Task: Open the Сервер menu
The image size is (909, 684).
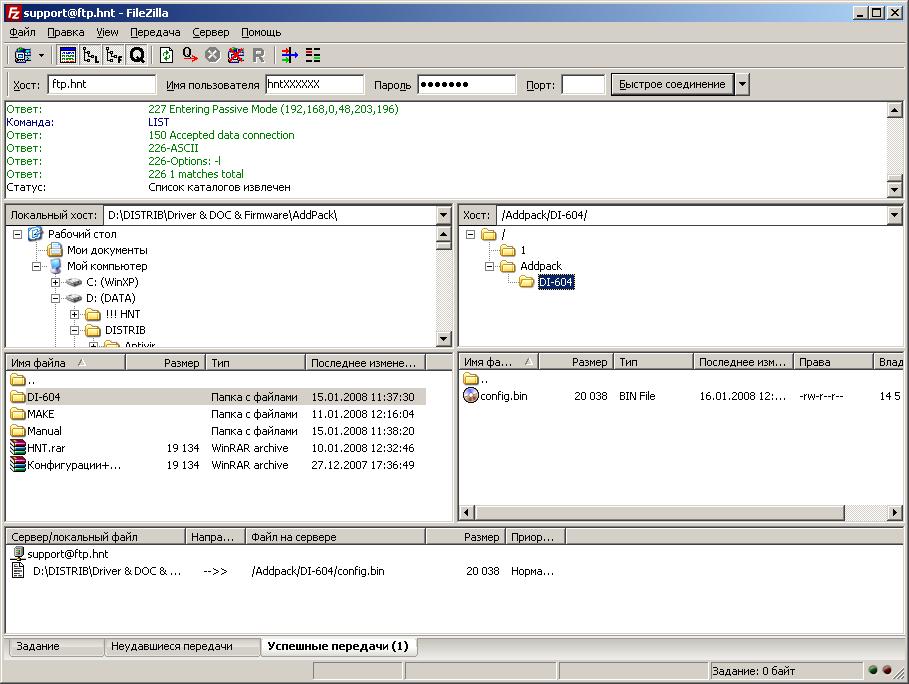Action: pyautogui.click(x=210, y=32)
